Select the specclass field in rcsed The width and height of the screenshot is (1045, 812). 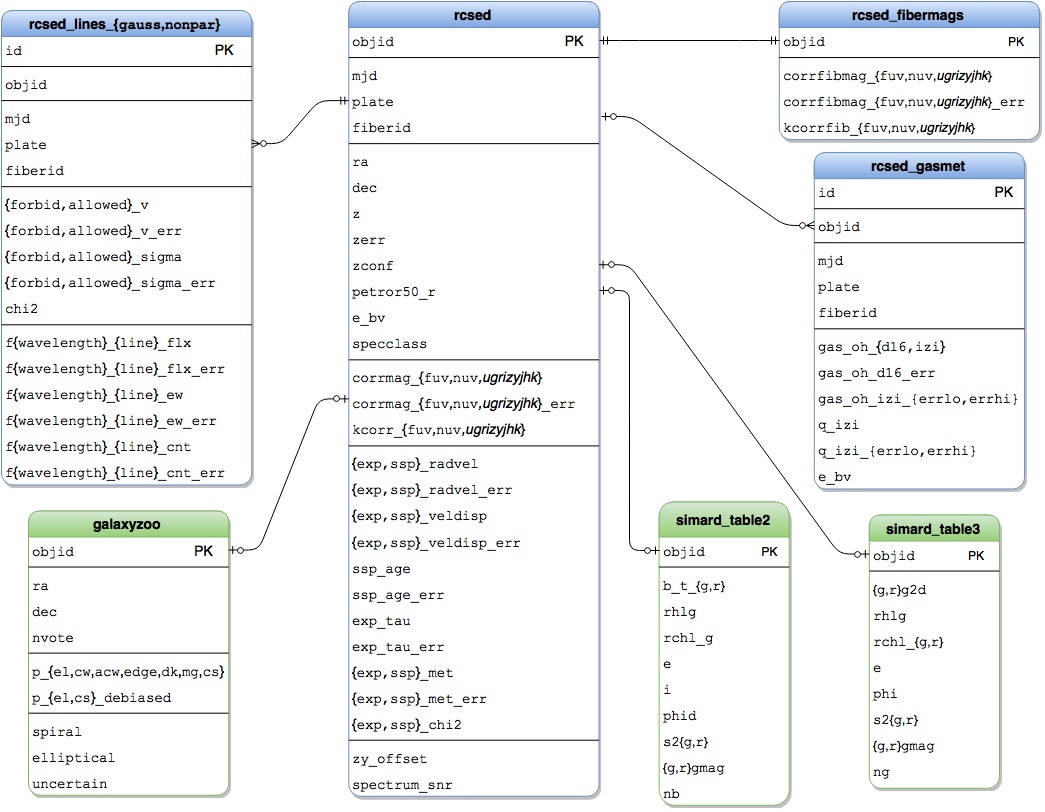coord(389,344)
